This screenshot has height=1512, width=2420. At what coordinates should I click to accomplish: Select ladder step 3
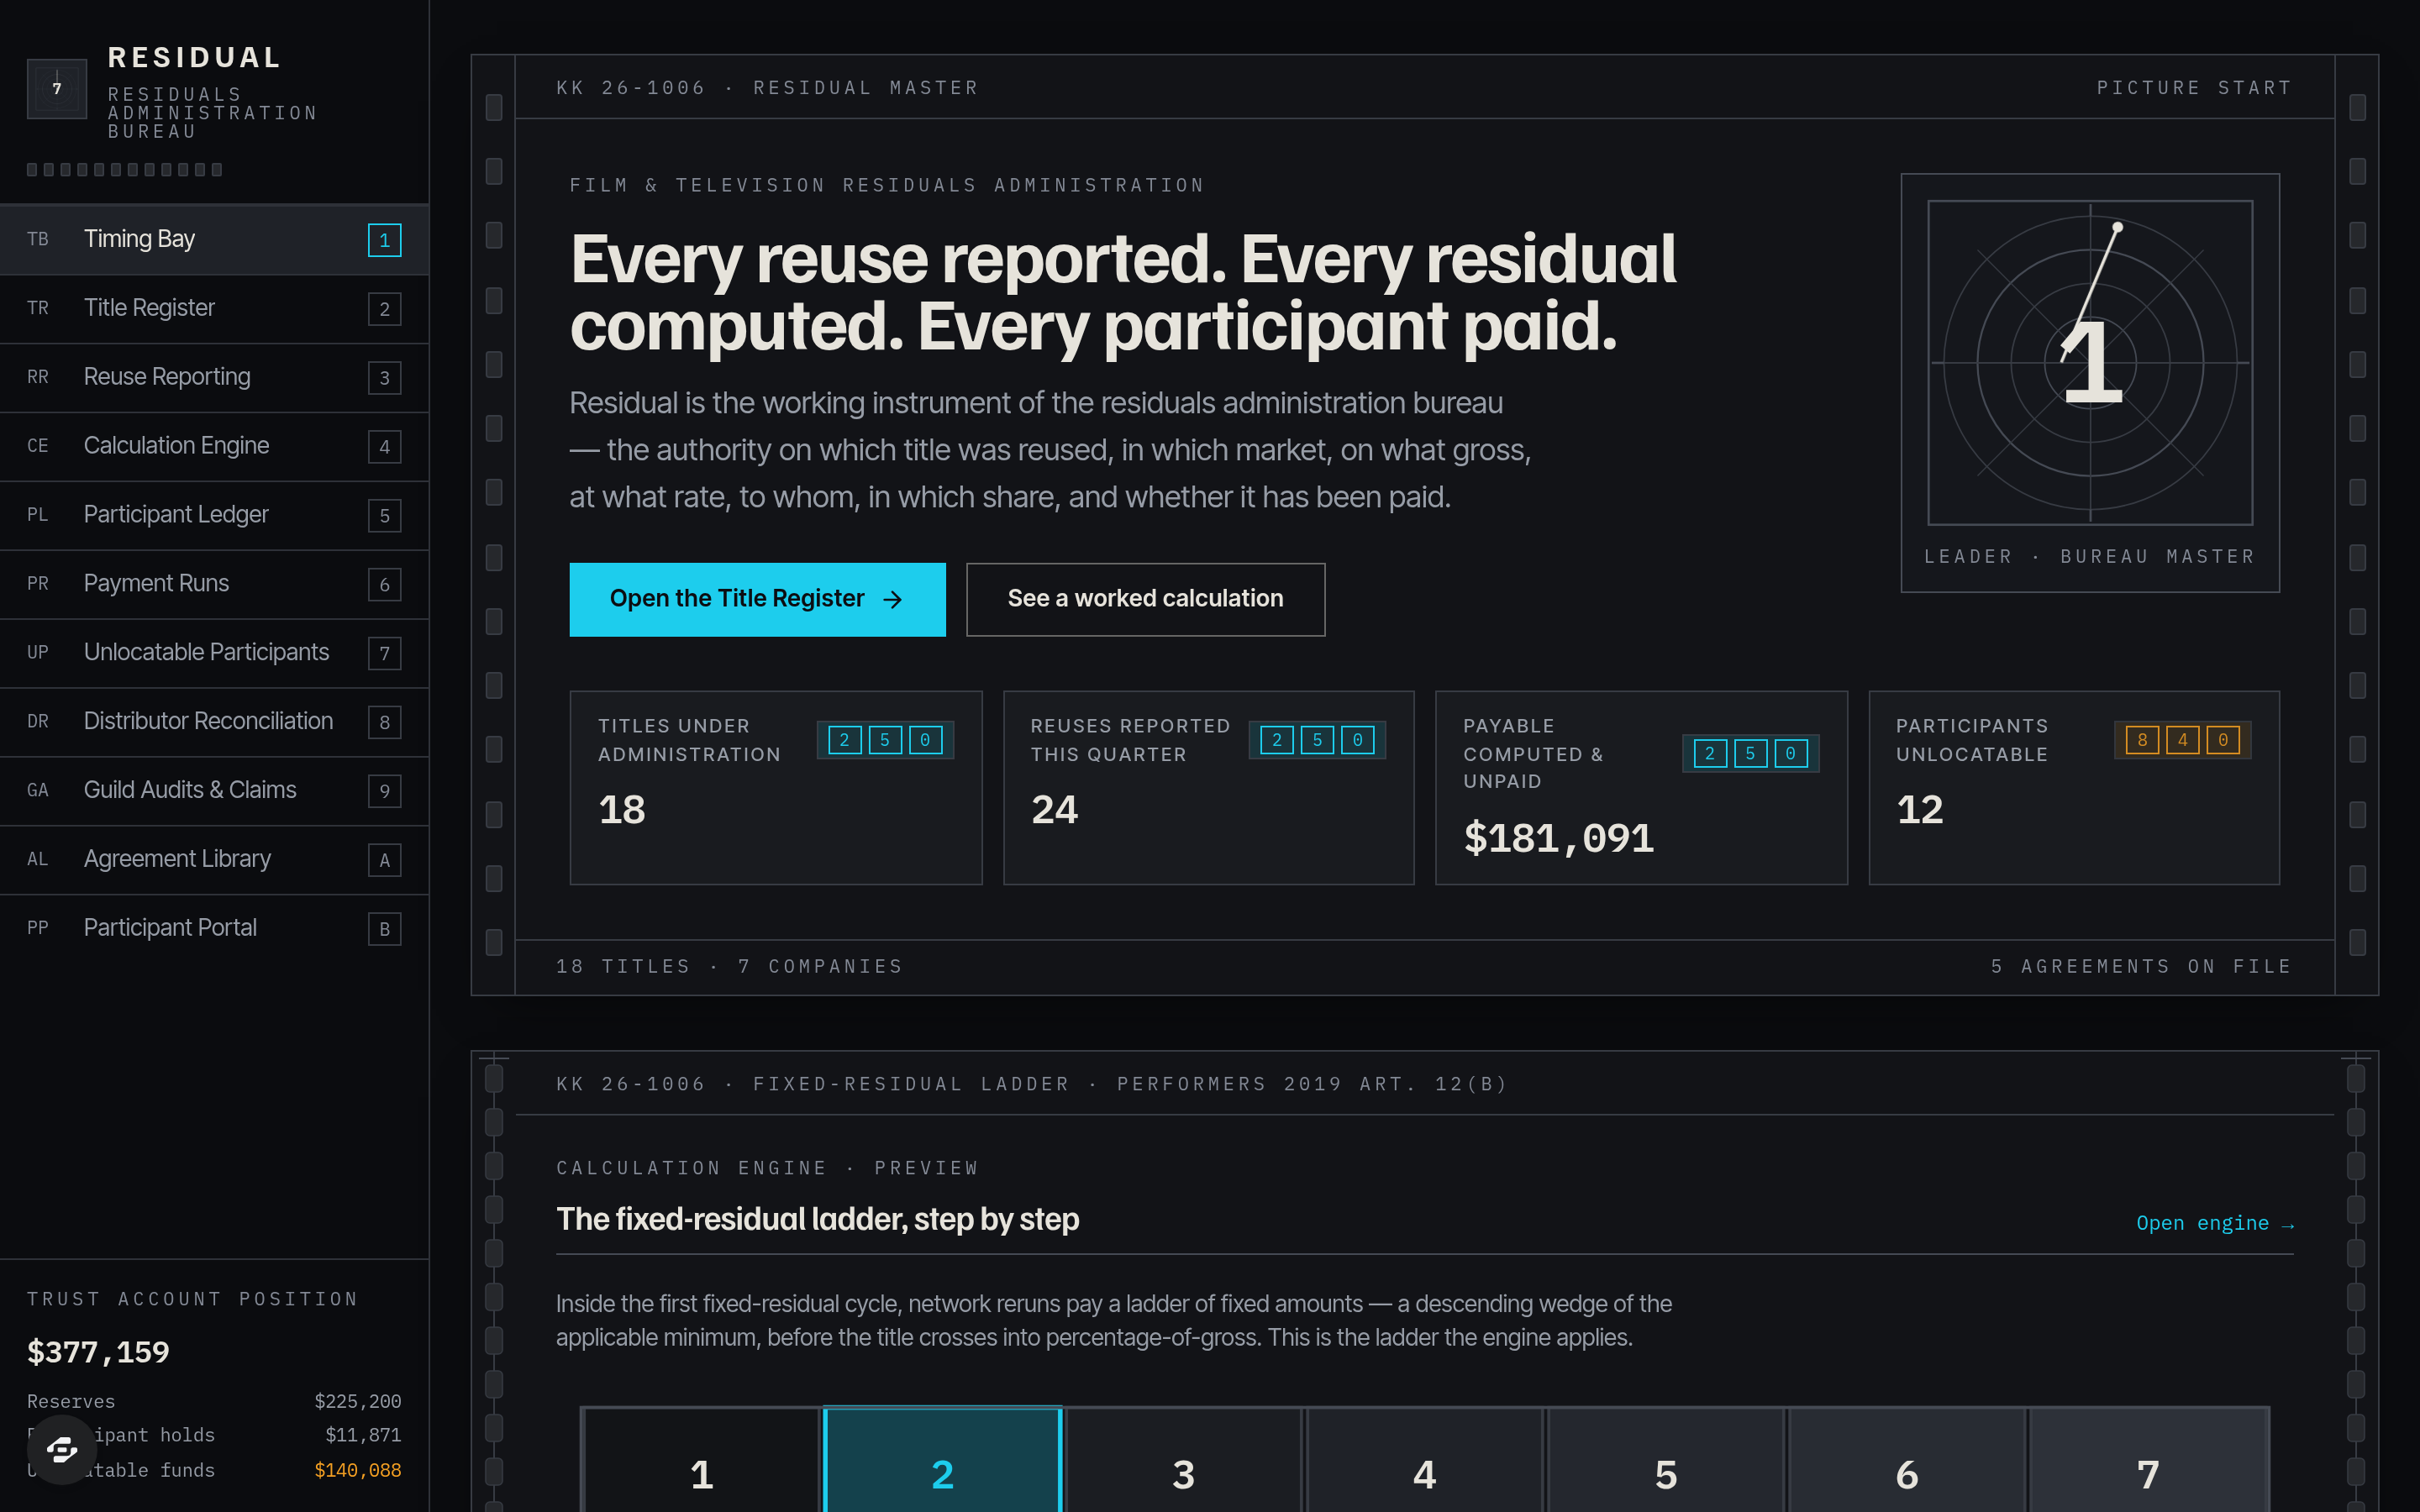[x=1184, y=1460]
